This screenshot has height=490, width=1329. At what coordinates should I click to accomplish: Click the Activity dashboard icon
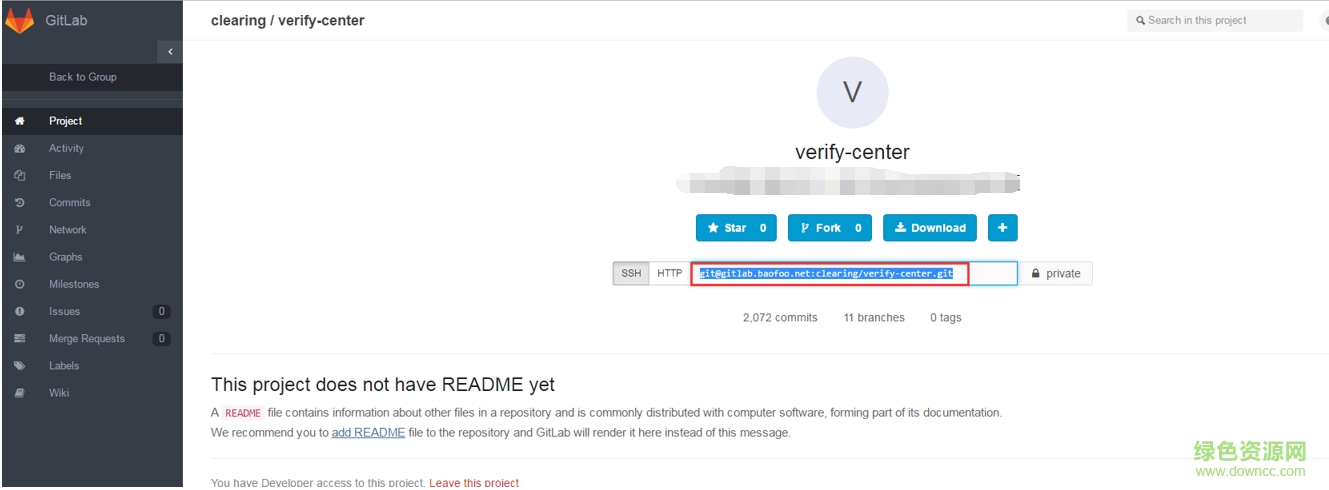click(19, 148)
